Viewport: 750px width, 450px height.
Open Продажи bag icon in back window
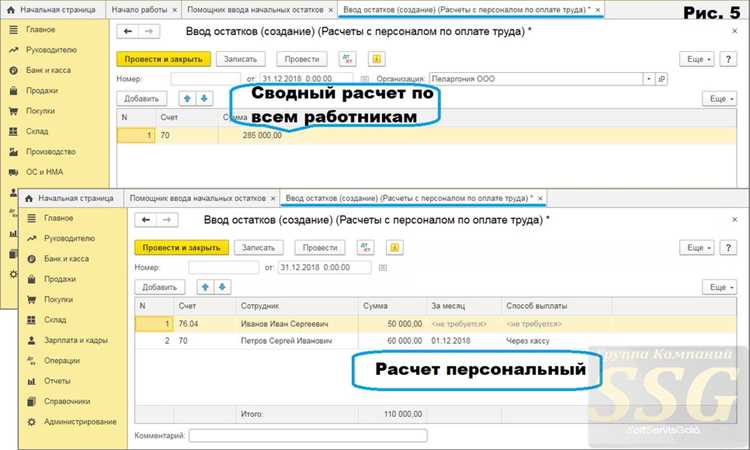pos(13,90)
